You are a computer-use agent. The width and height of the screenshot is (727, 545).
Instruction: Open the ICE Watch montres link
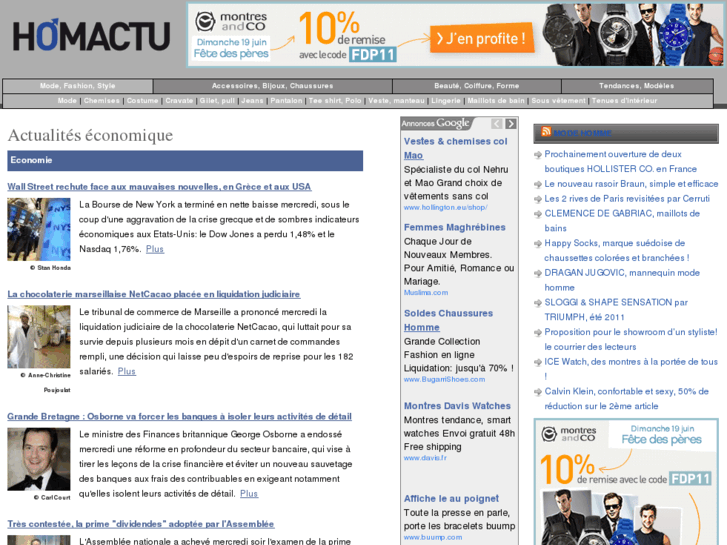tap(631, 369)
